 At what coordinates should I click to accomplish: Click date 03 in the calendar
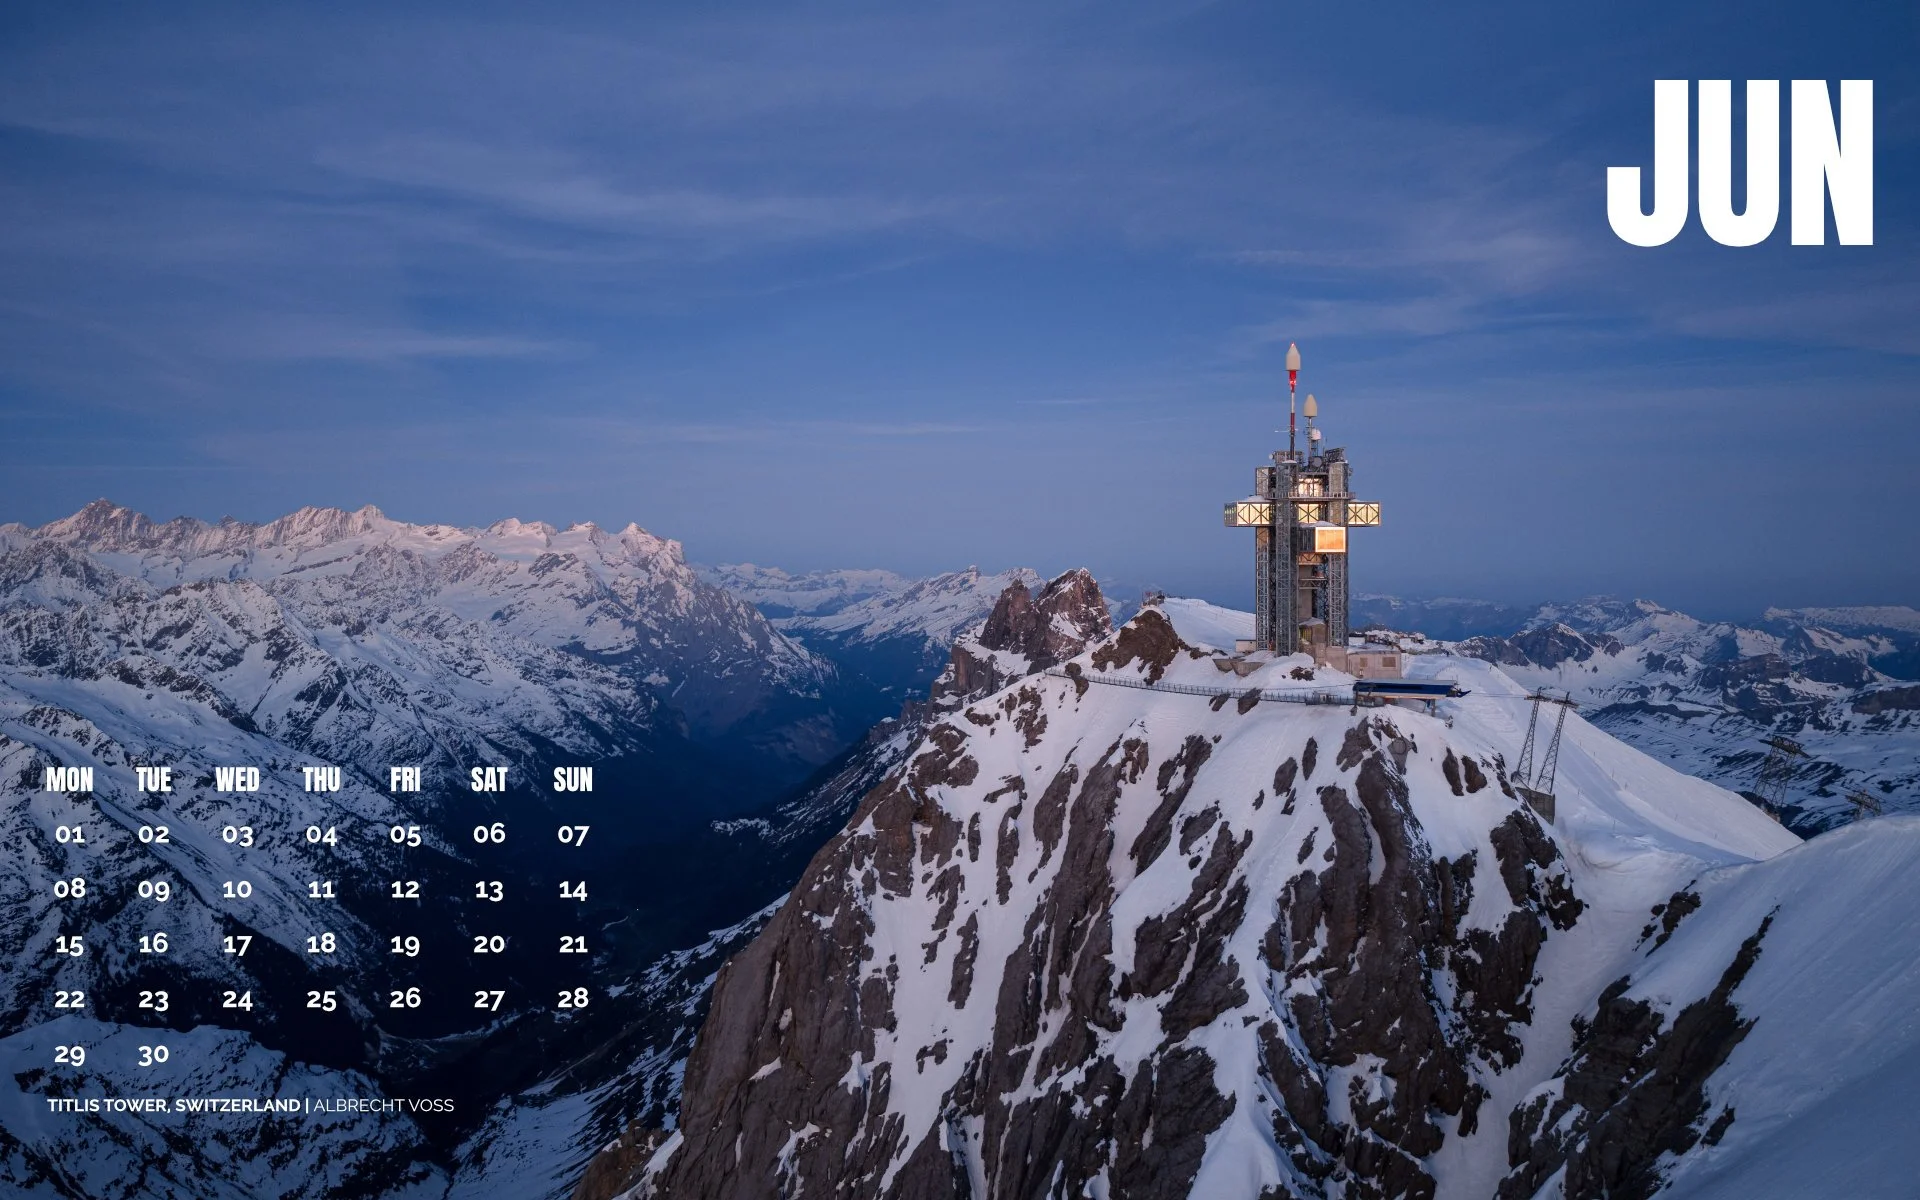[x=237, y=834]
